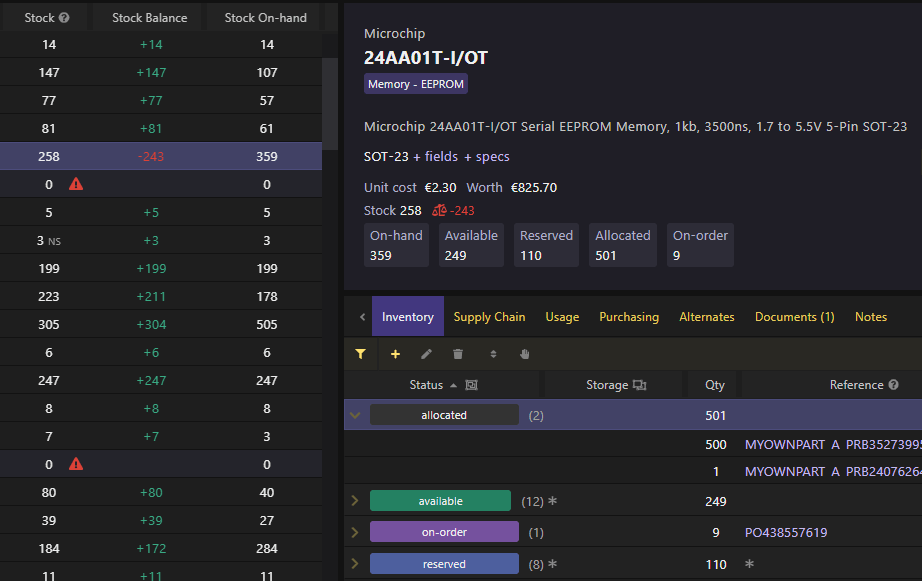Image resolution: width=922 pixels, height=581 pixels.
Task: Expand the on-order group
Action: pyautogui.click(x=355, y=532)
